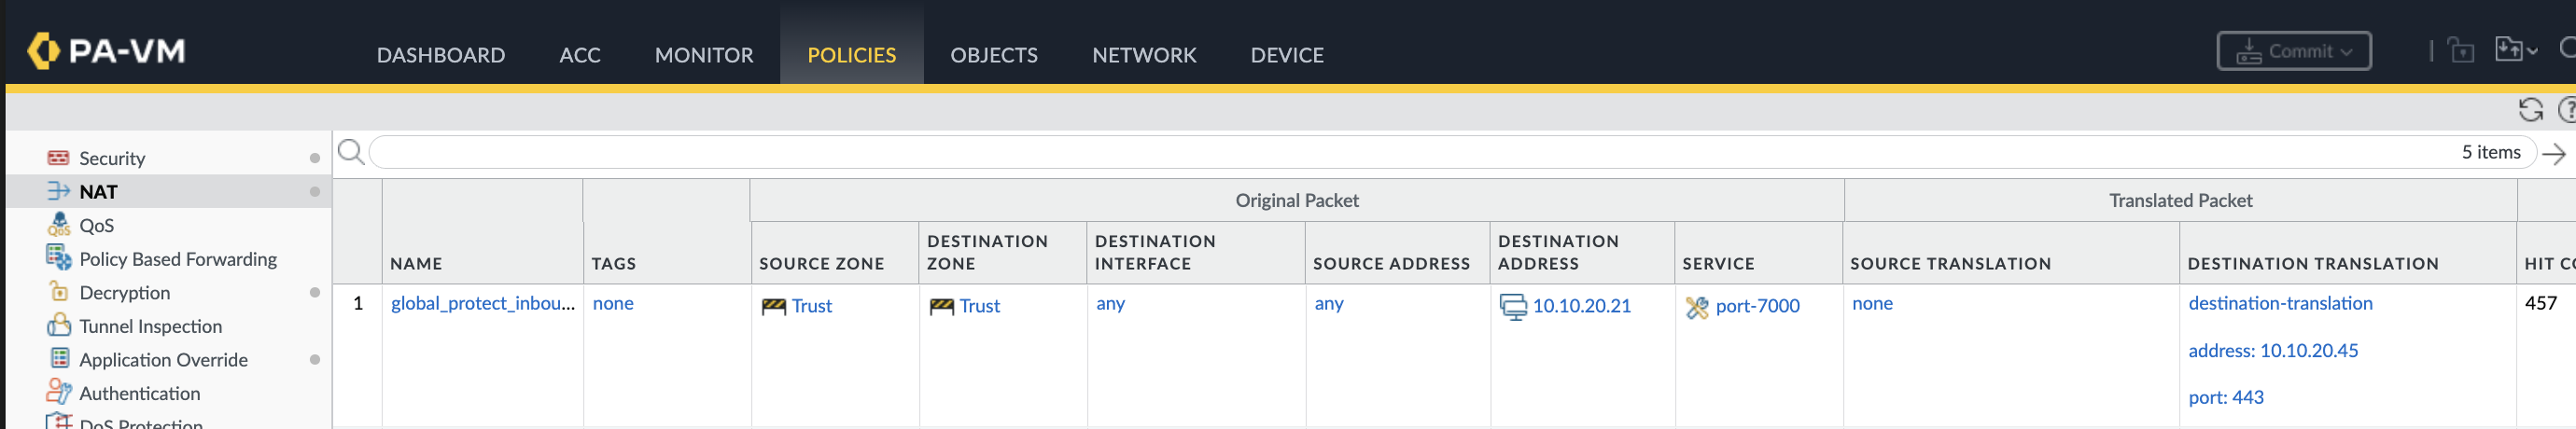Select the POLICIES tab

[x=852, y=55]
